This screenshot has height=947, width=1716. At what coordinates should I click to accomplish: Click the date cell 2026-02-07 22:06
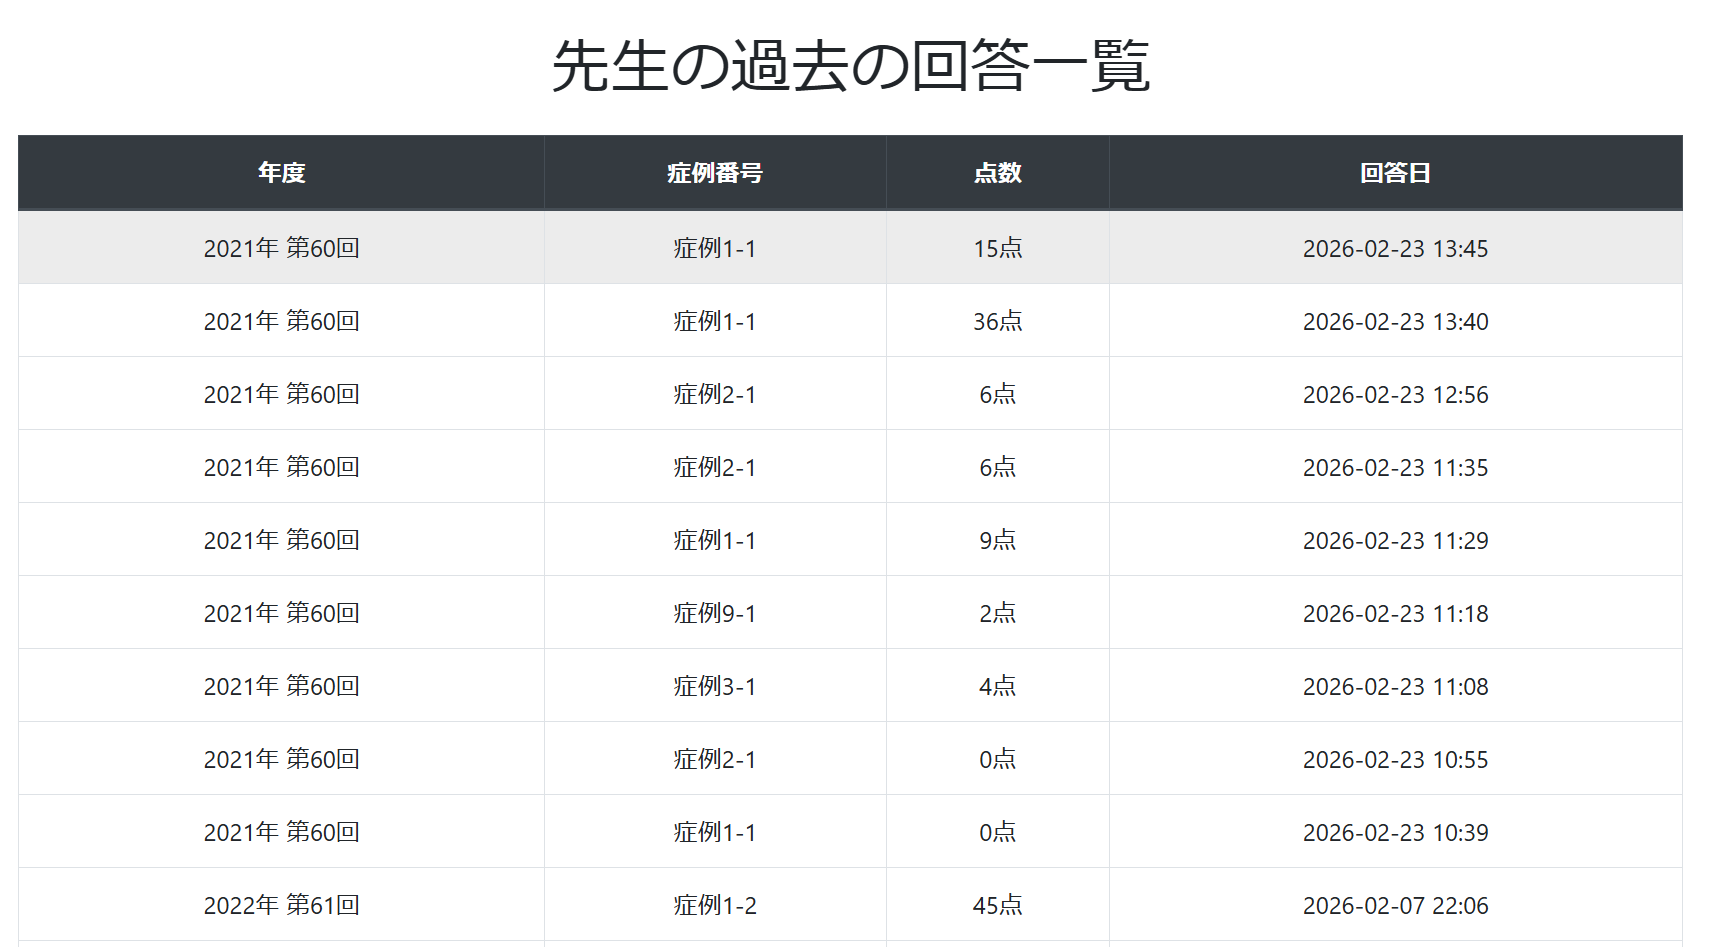(x=1395, y=905)
